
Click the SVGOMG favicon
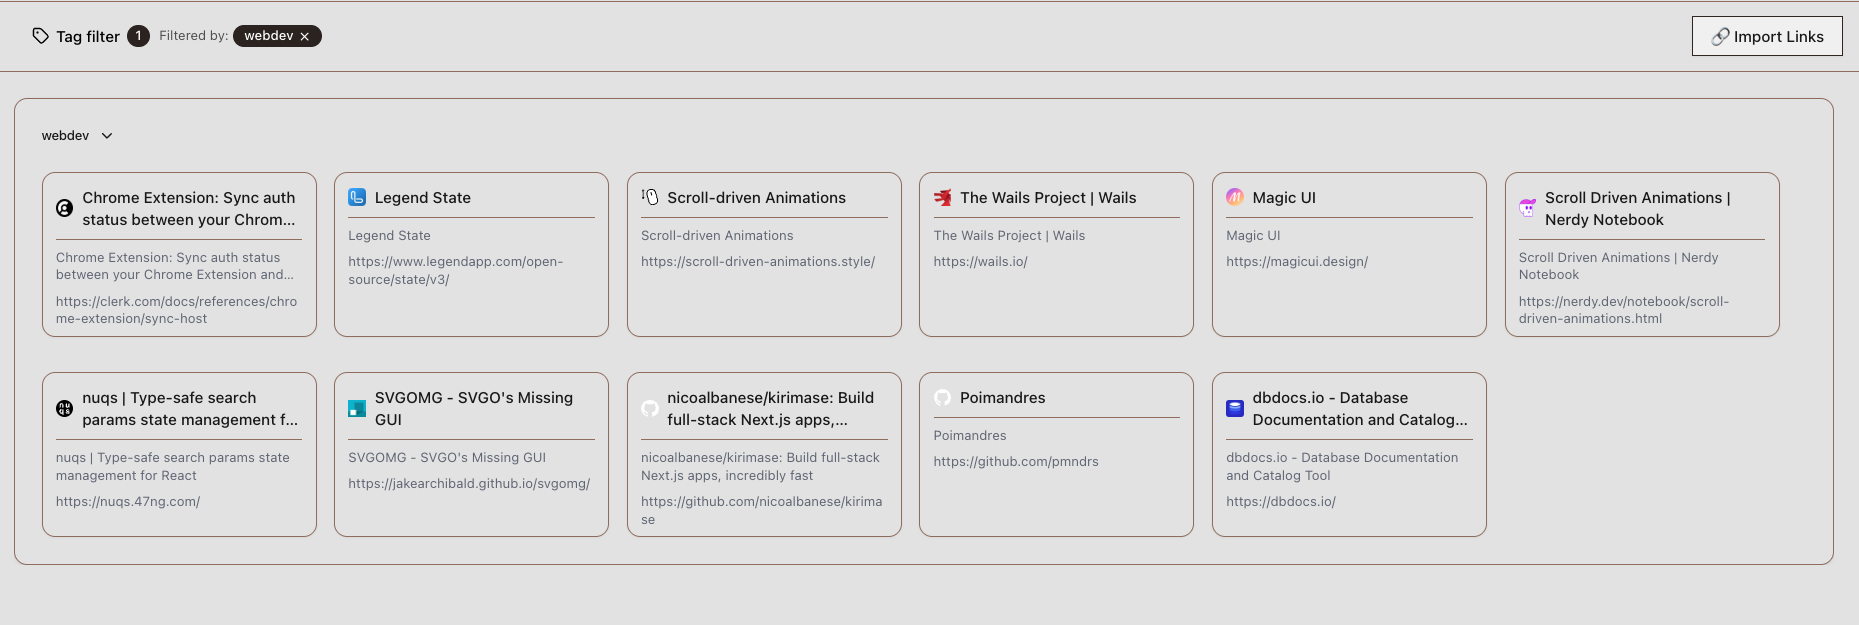pos(357,408)
